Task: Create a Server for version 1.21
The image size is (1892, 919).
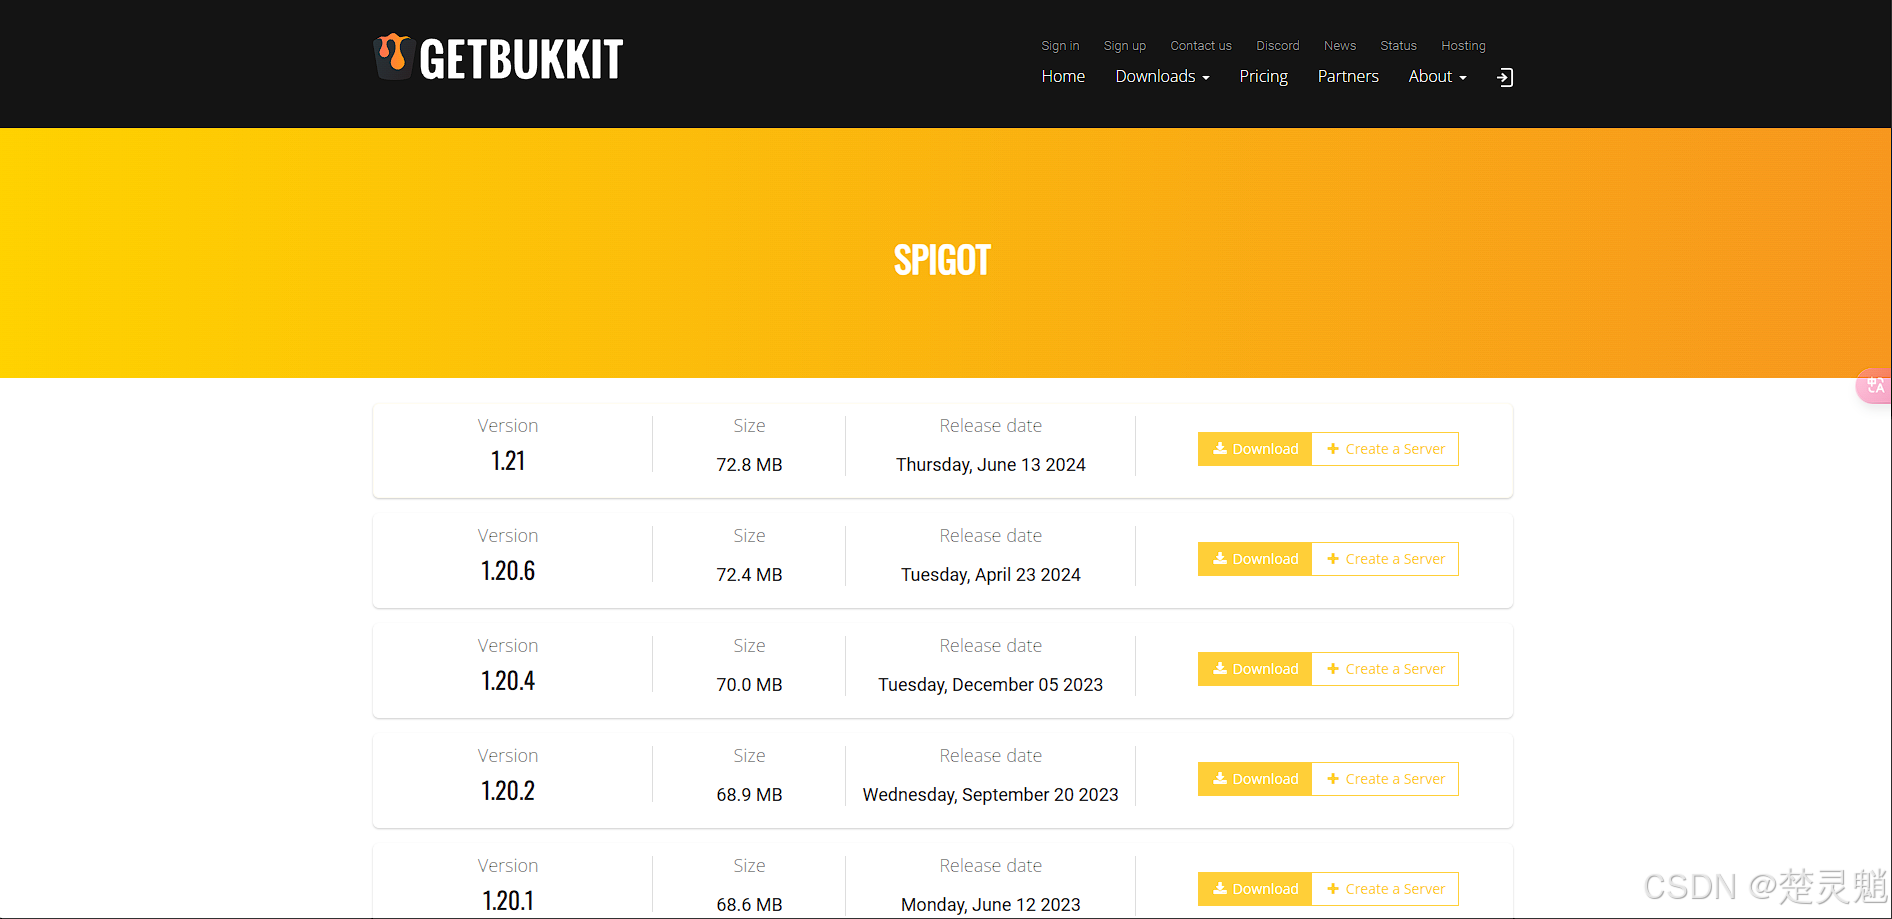Action: [1385, 449]
